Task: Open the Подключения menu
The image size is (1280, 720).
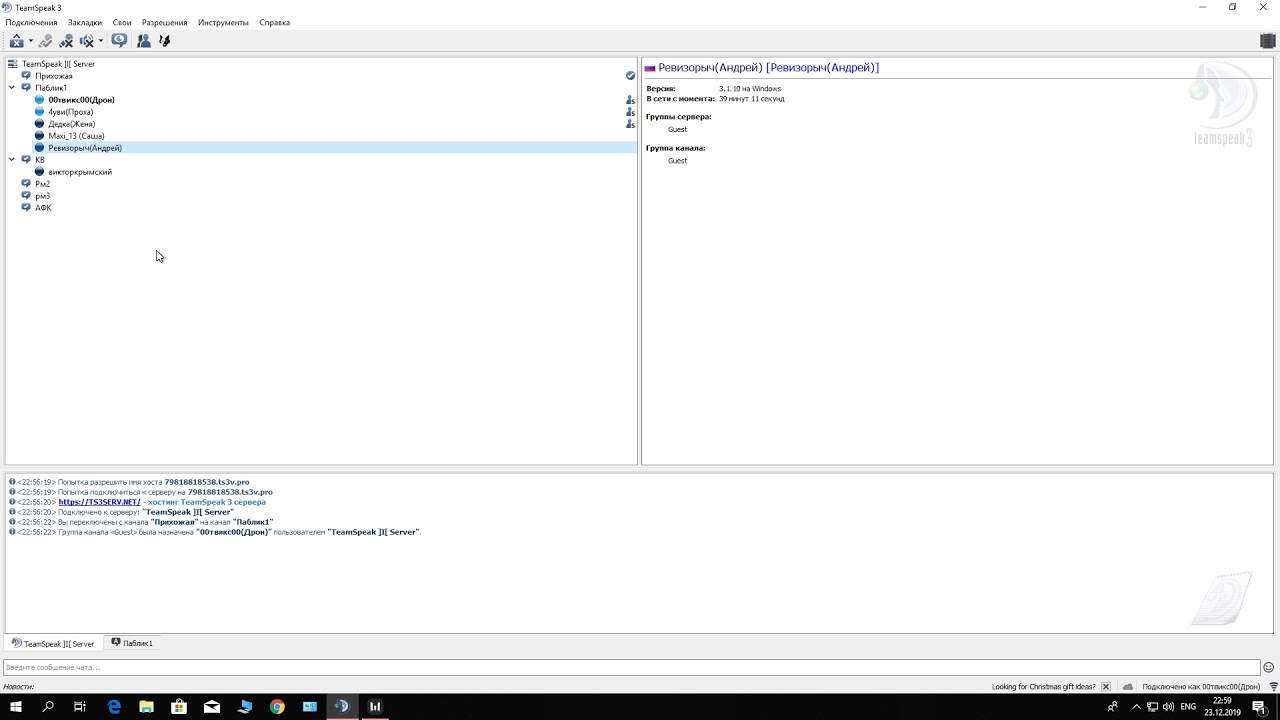Action: coord(31,22)
